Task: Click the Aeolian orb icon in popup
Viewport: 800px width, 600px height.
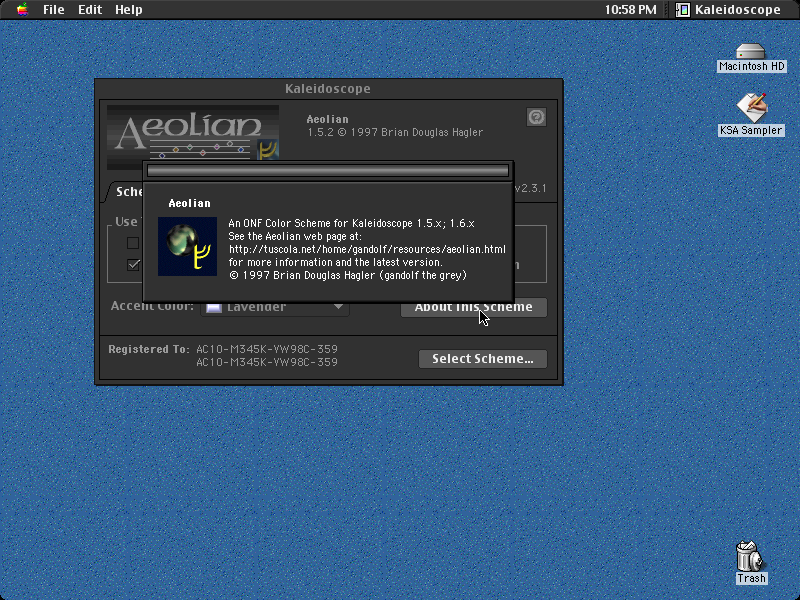Action: point(187,246)
